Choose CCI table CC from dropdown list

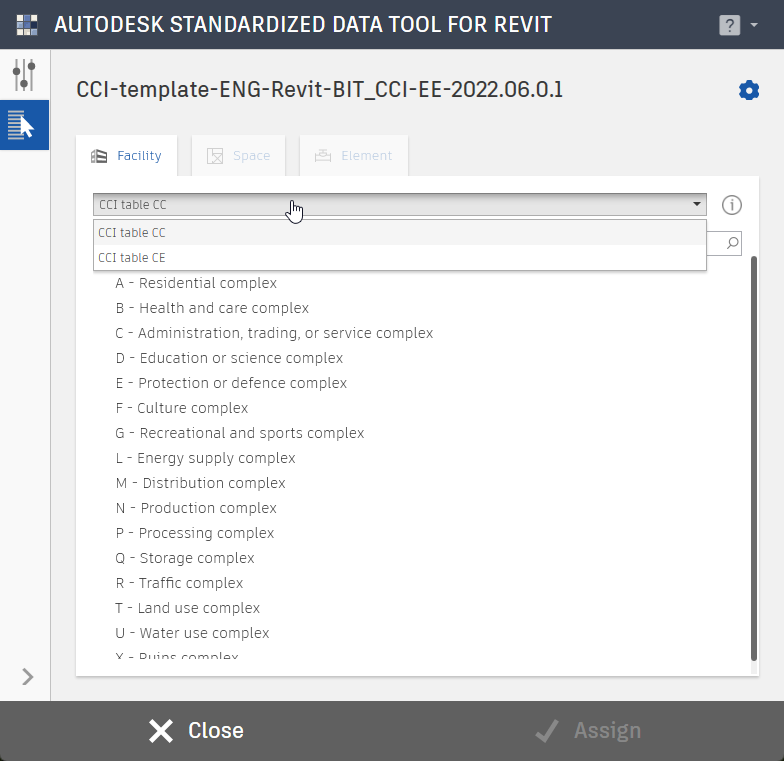400,232
